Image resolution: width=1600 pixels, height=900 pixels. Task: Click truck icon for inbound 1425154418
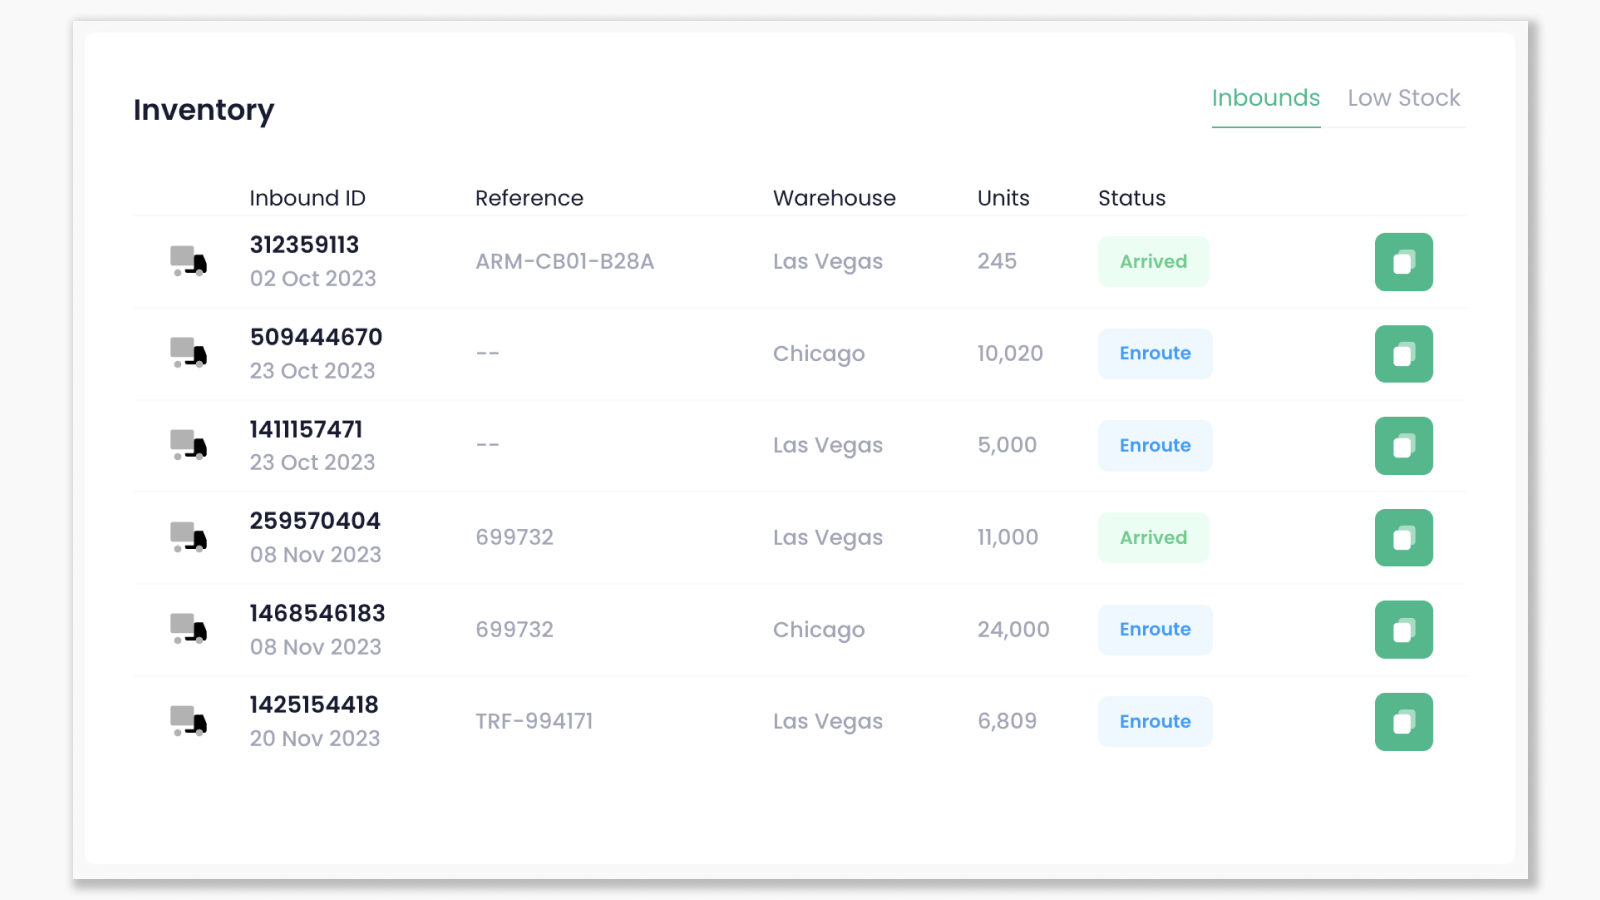[188, 721]
